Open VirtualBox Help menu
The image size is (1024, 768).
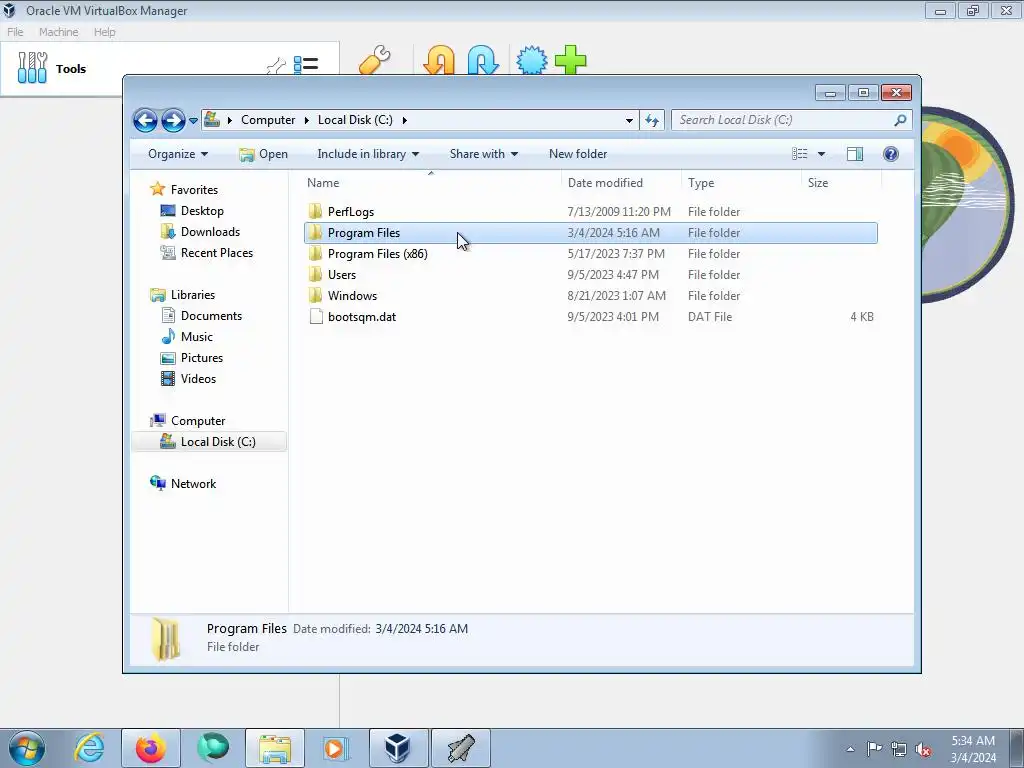pyautogui.click(x=104, y=32)
